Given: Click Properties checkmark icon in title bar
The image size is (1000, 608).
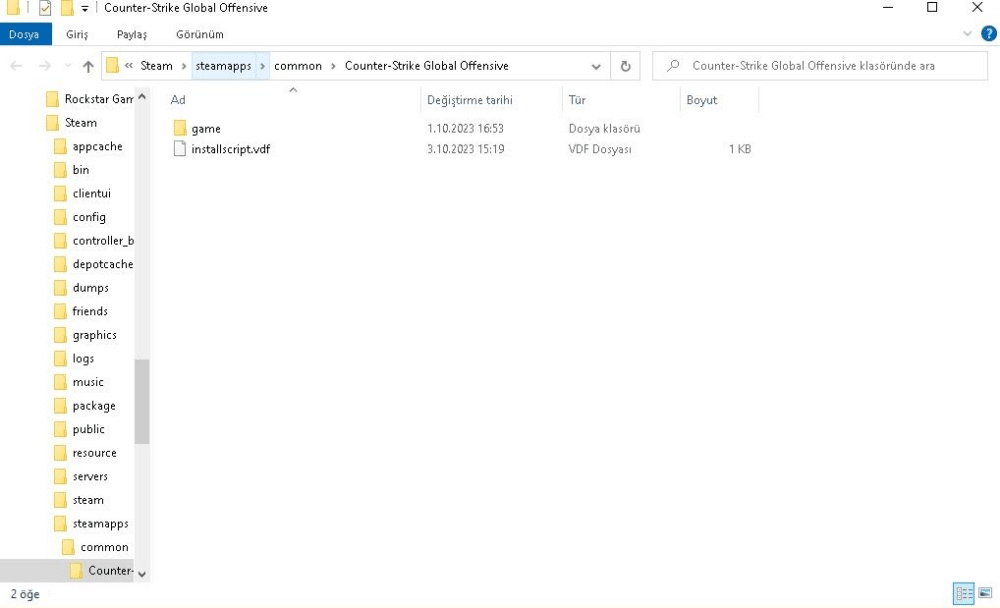Looking at the screenshot, I should 45,9.
